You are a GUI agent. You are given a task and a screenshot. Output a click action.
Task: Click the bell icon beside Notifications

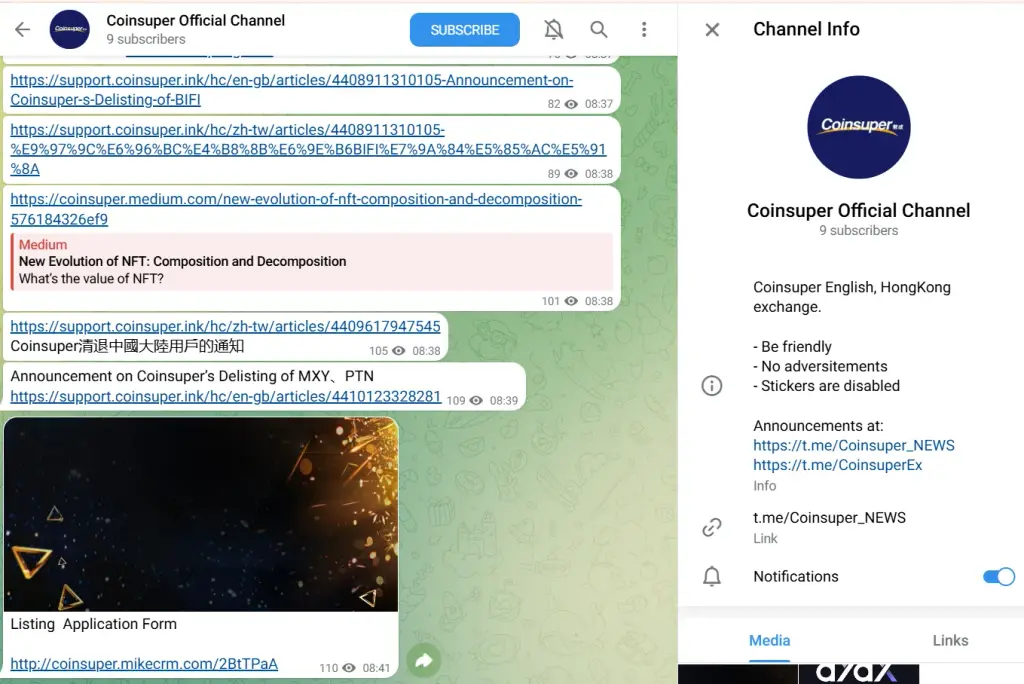pos(712,576)
